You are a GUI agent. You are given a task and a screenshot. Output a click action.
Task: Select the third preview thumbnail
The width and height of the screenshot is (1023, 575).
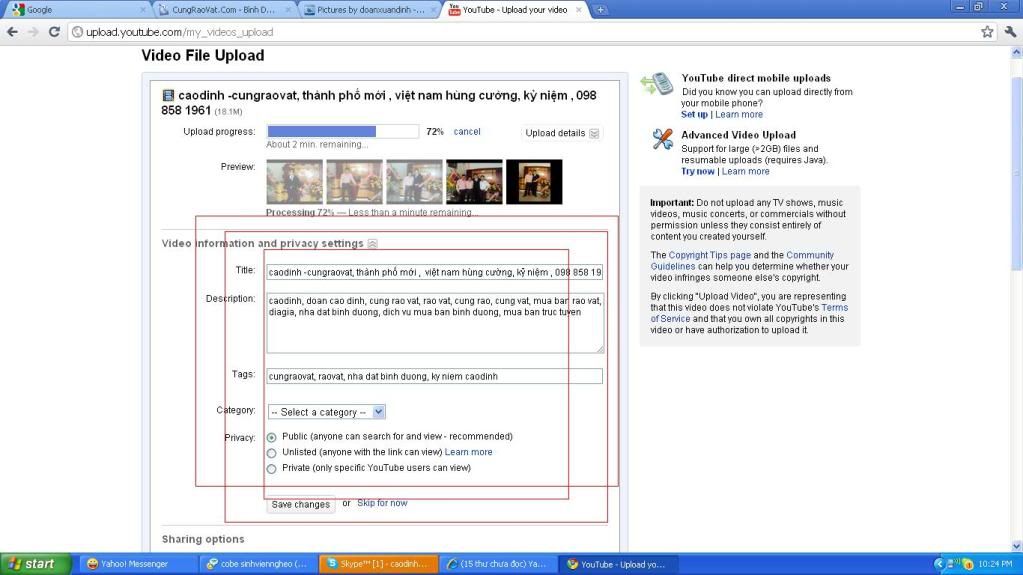click(x=414, y=182)
